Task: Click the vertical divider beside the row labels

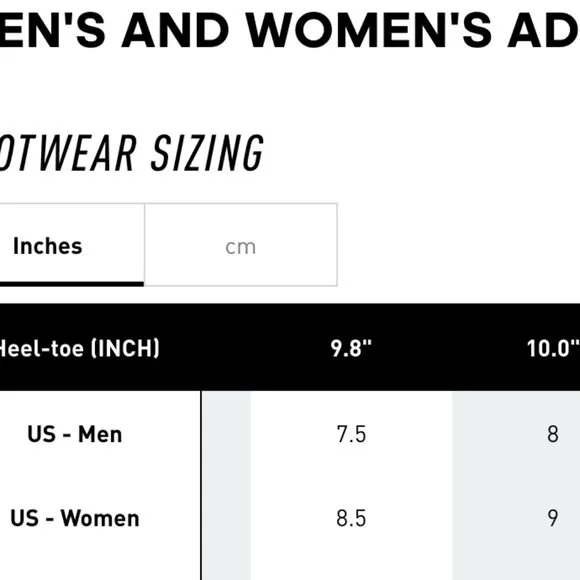Action: 201,485
